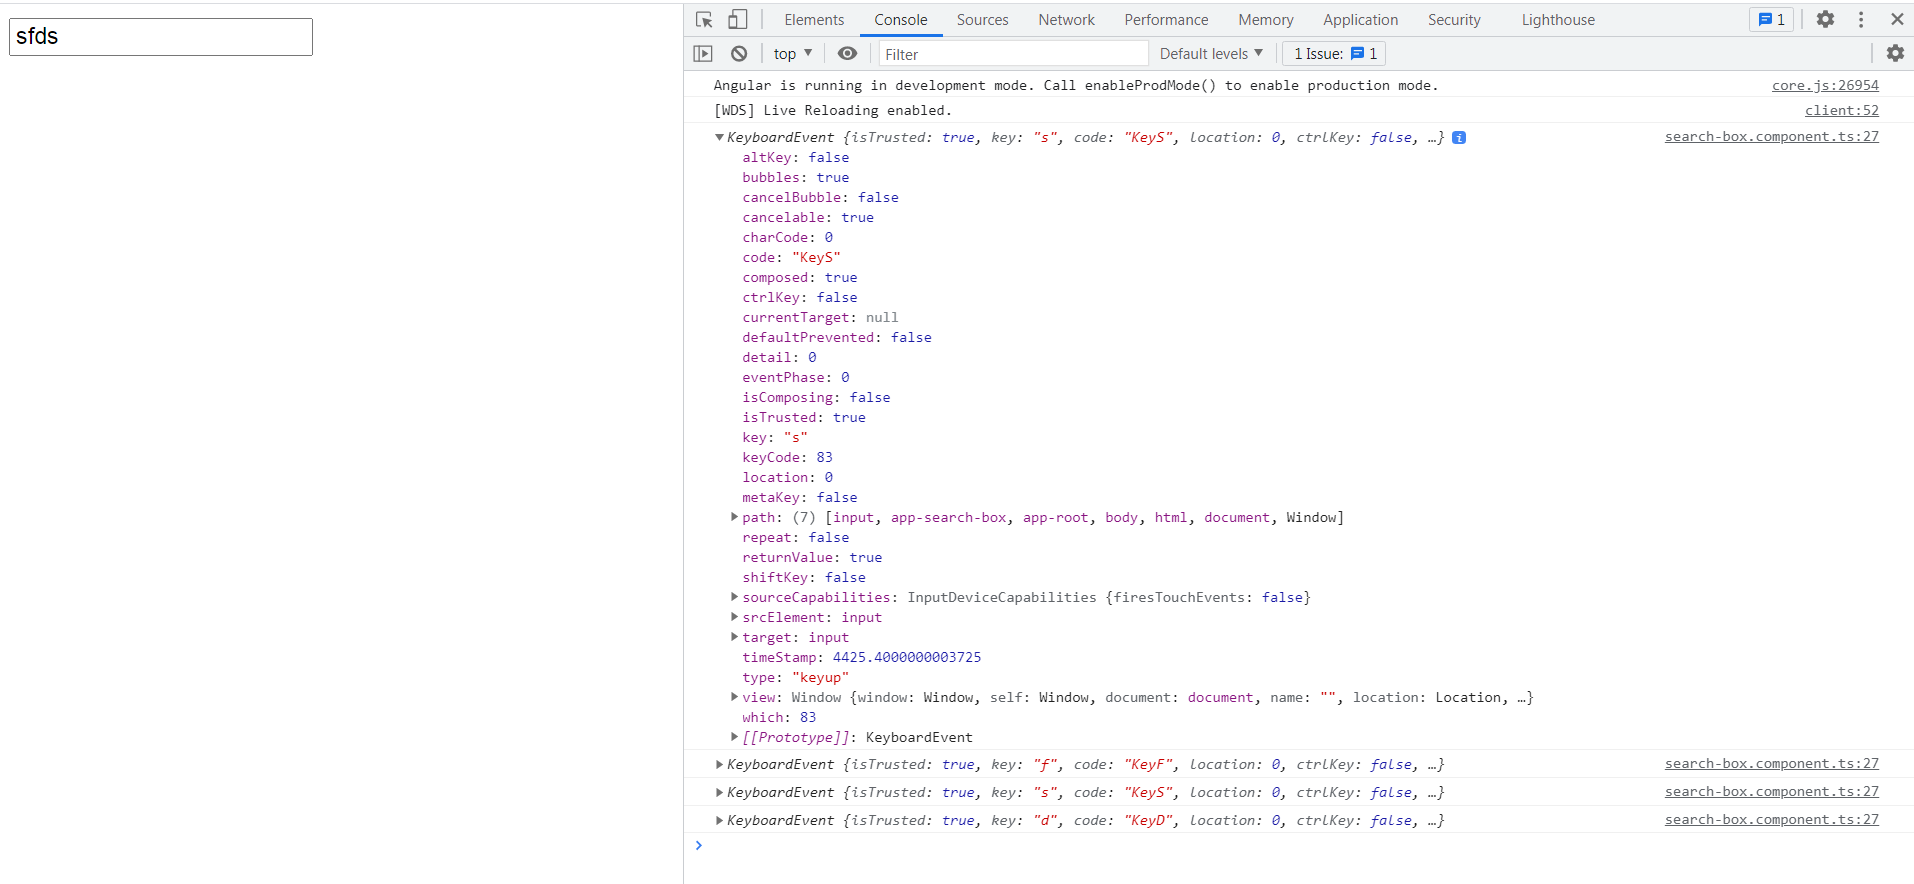Image resolution: width=1914 pixels, height=884 pixels.
Task: Expand the srcElement property
Action: (x=734, y=618)
